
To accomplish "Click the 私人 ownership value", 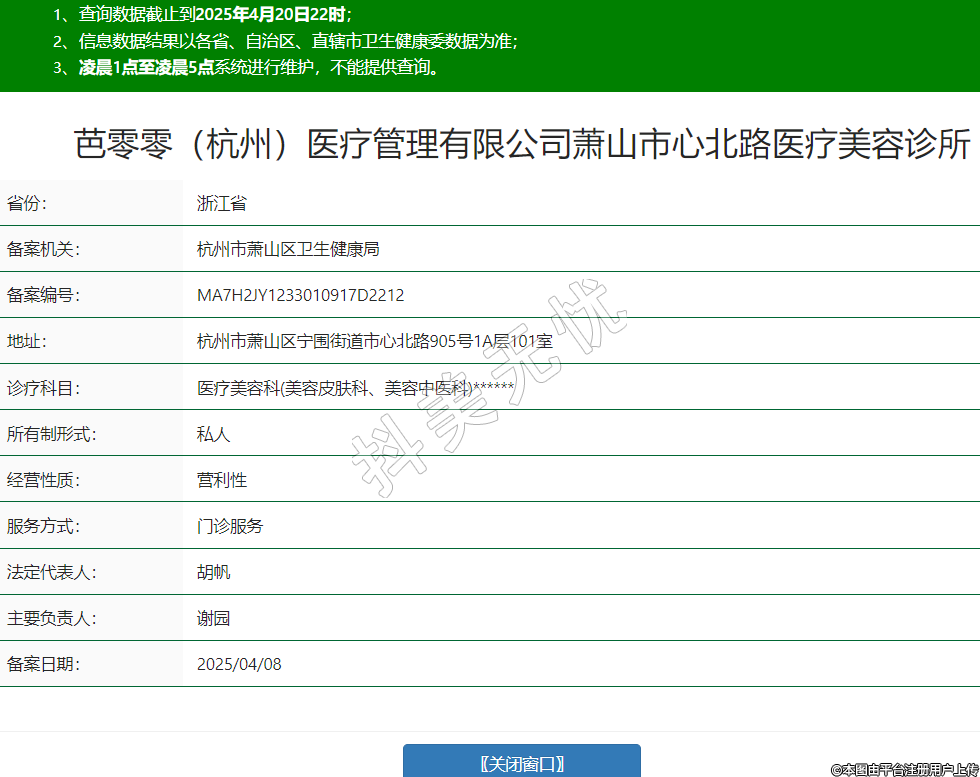I will (x=213, y=434).
